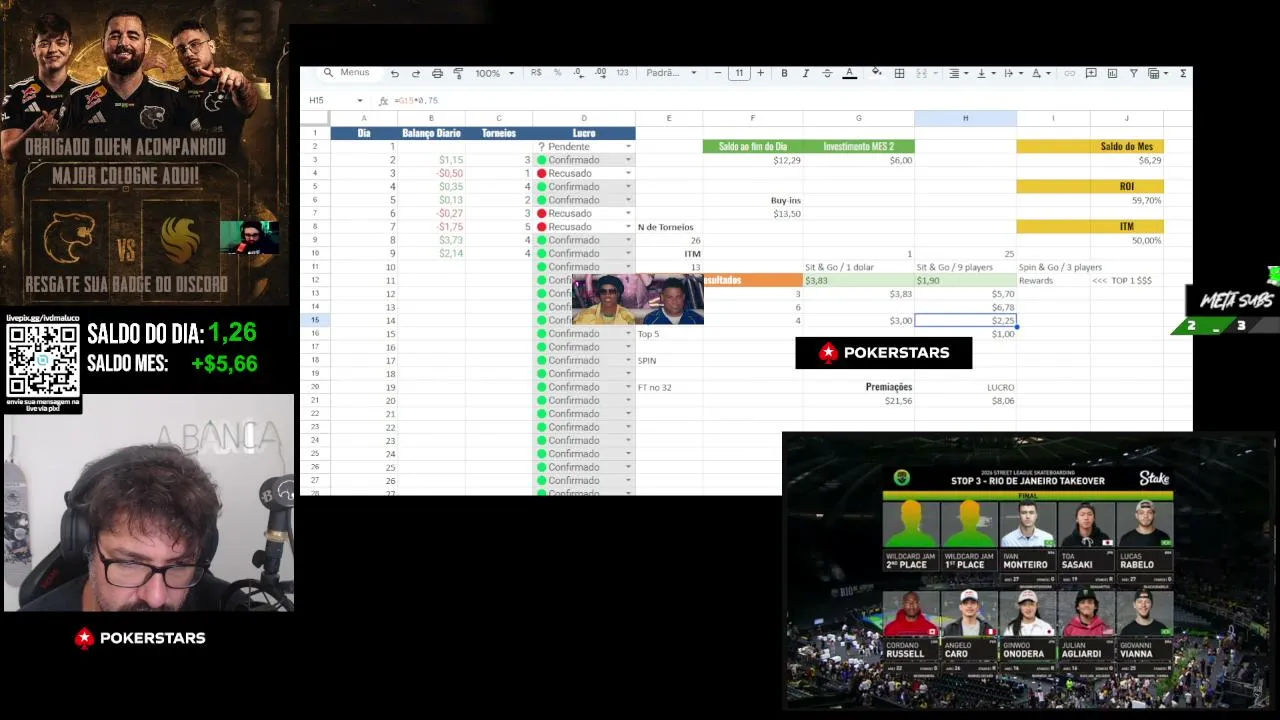
Task: Click the Redo arrow in the toolbar
Action: 416,73
